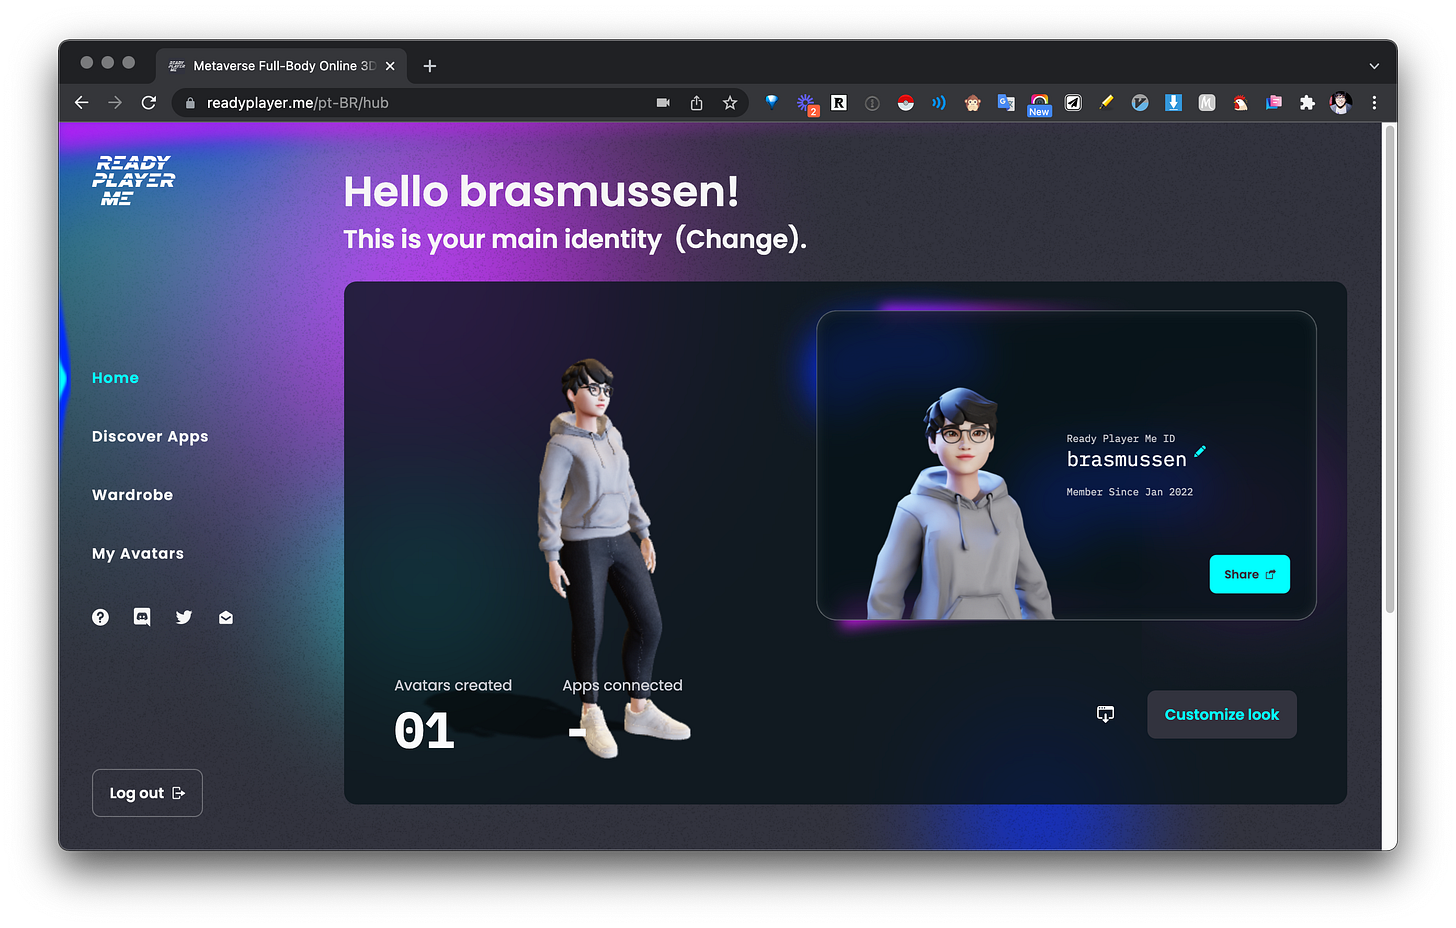Click the avatar portrait in ID card

(x=960, y=503)
